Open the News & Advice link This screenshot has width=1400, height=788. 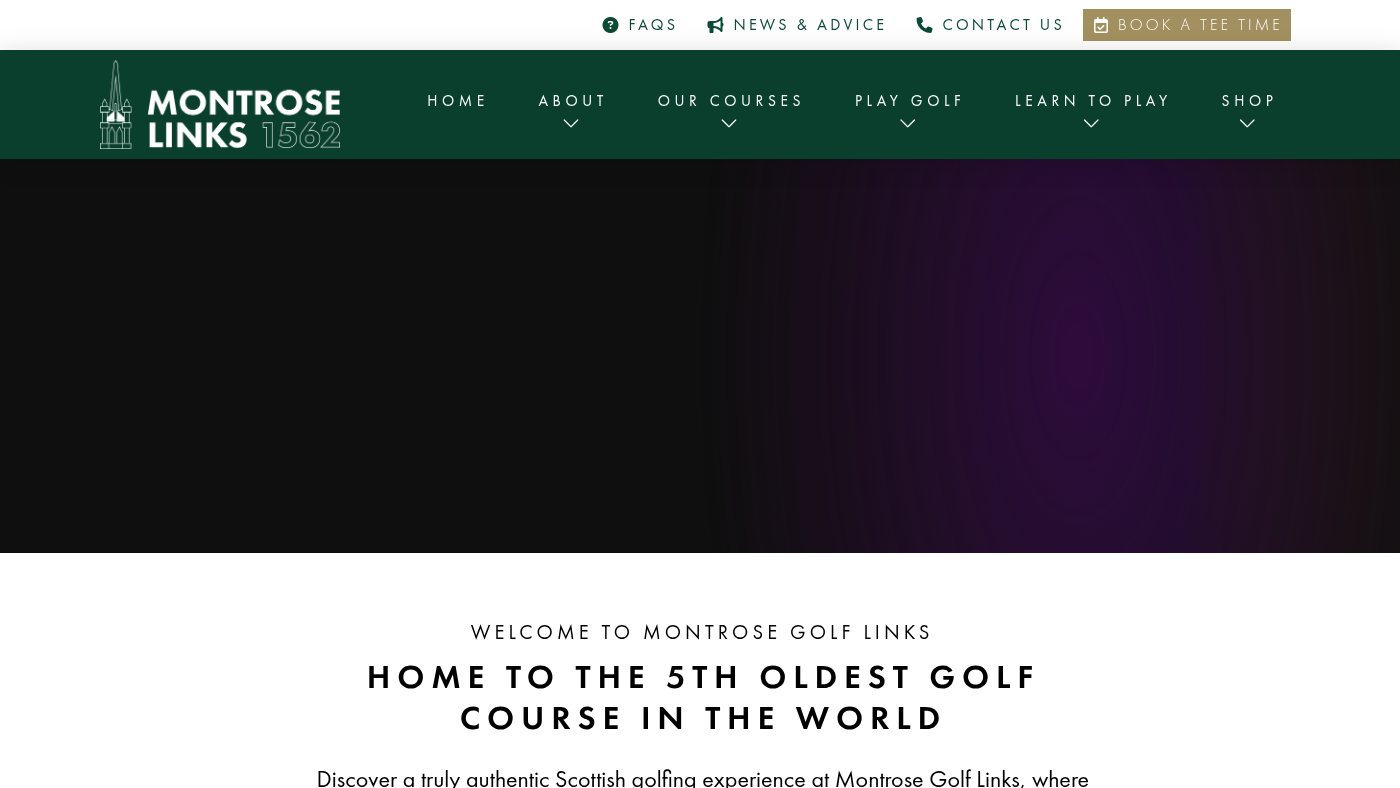[797, 25]
